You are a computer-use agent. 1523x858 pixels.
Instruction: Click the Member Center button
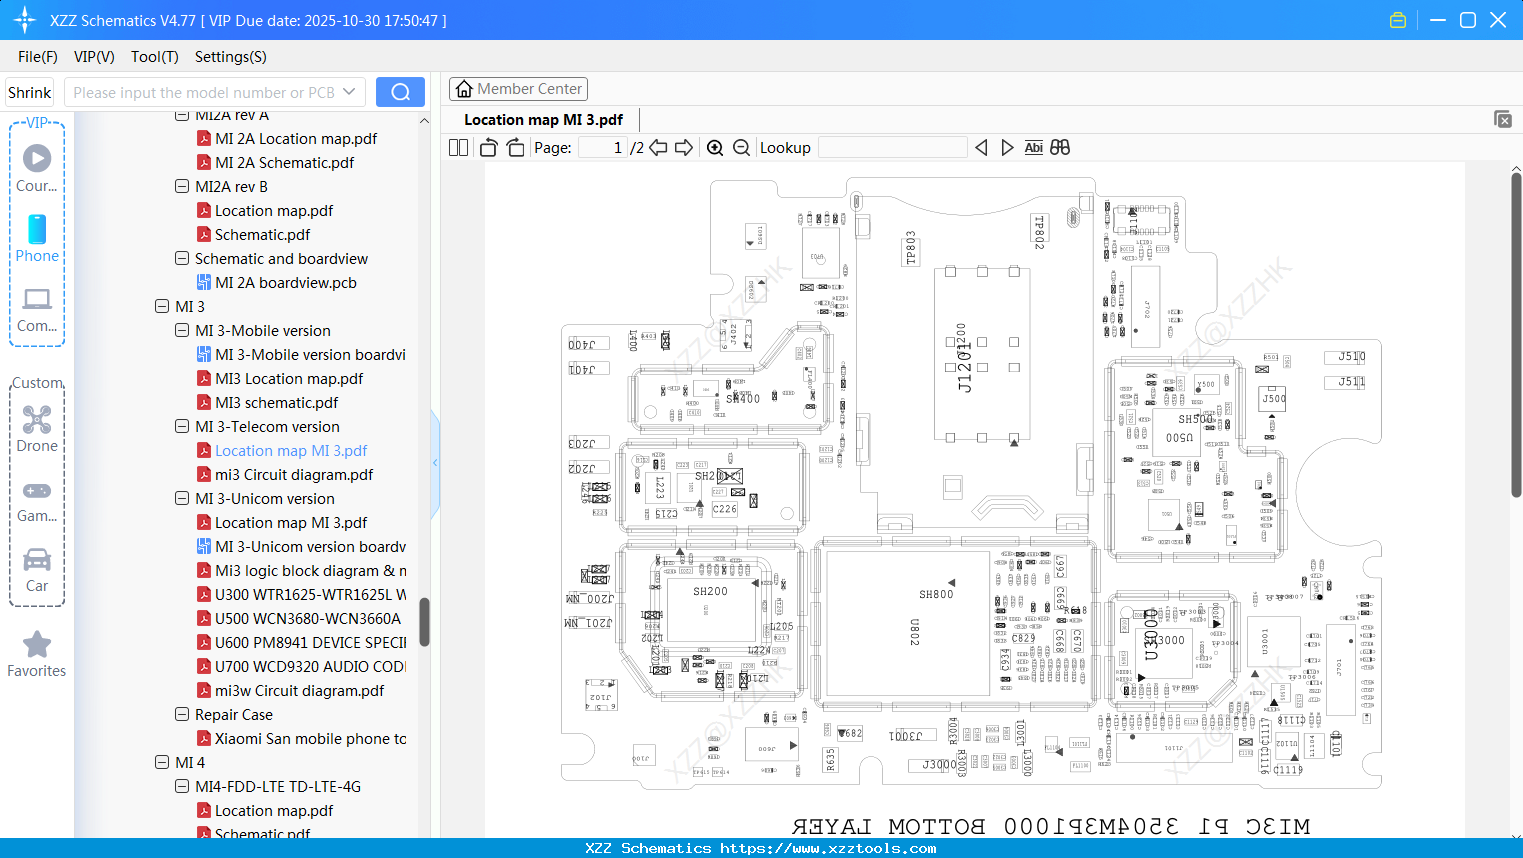pyautogui.click(x=518, y=88)
